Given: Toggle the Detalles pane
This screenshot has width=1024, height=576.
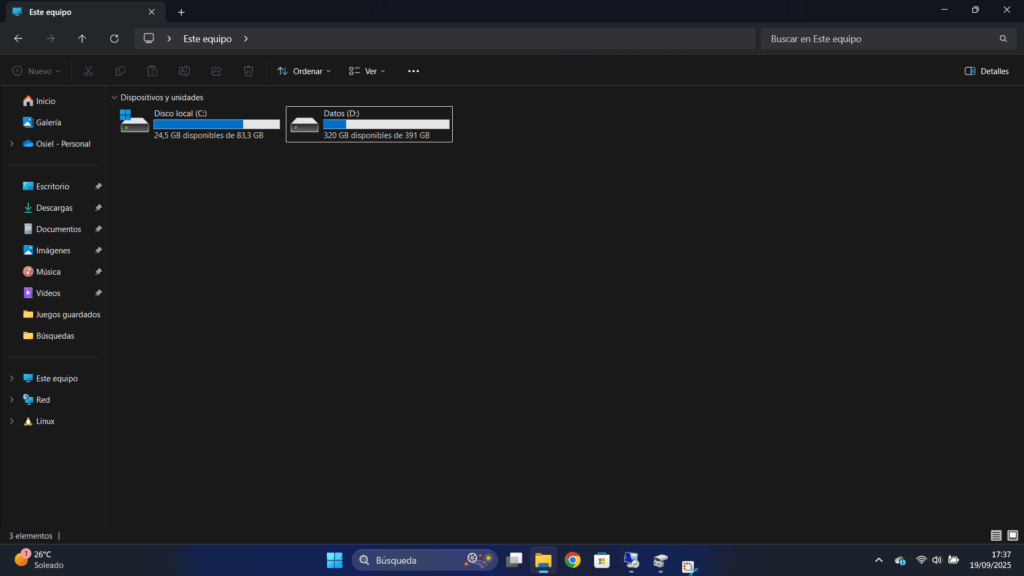Looking at the screenshot, I should pyautogui.click(x=984, y=71).
